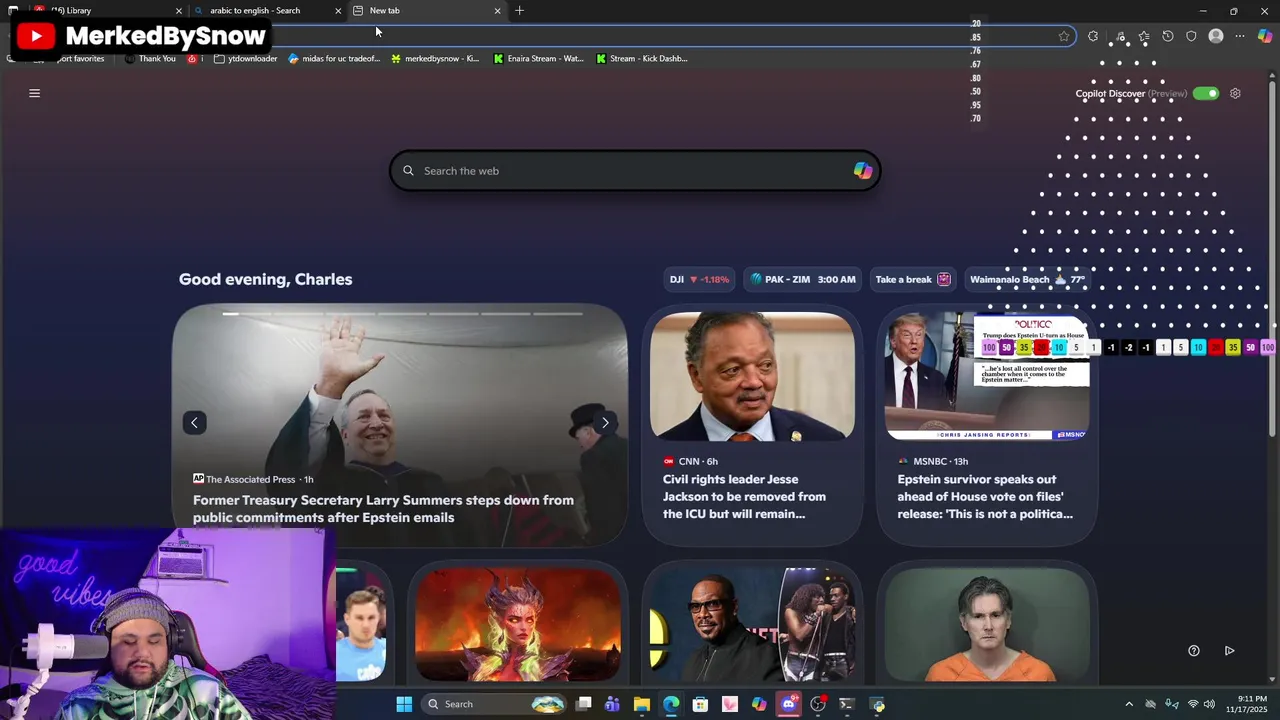Open Task View on taskbar

[x=584, y=704]
